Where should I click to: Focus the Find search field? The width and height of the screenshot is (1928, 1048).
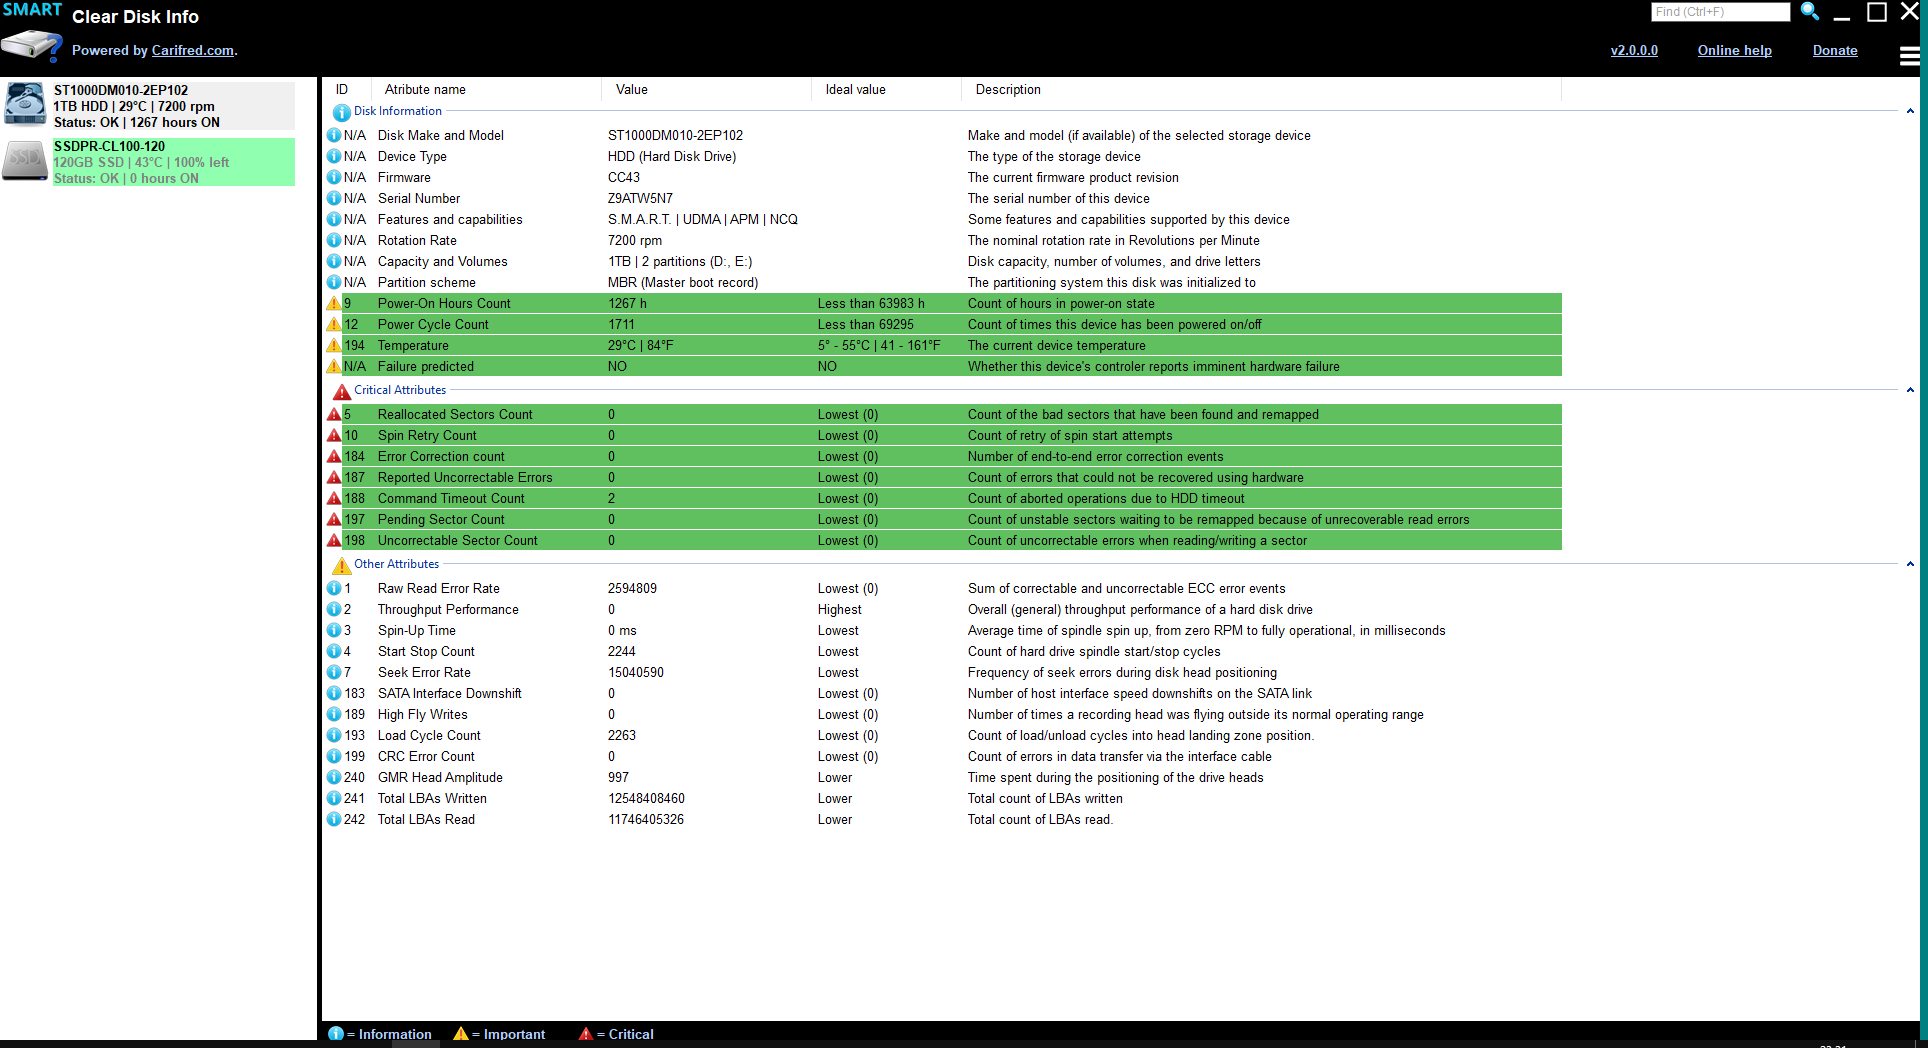1720,12
